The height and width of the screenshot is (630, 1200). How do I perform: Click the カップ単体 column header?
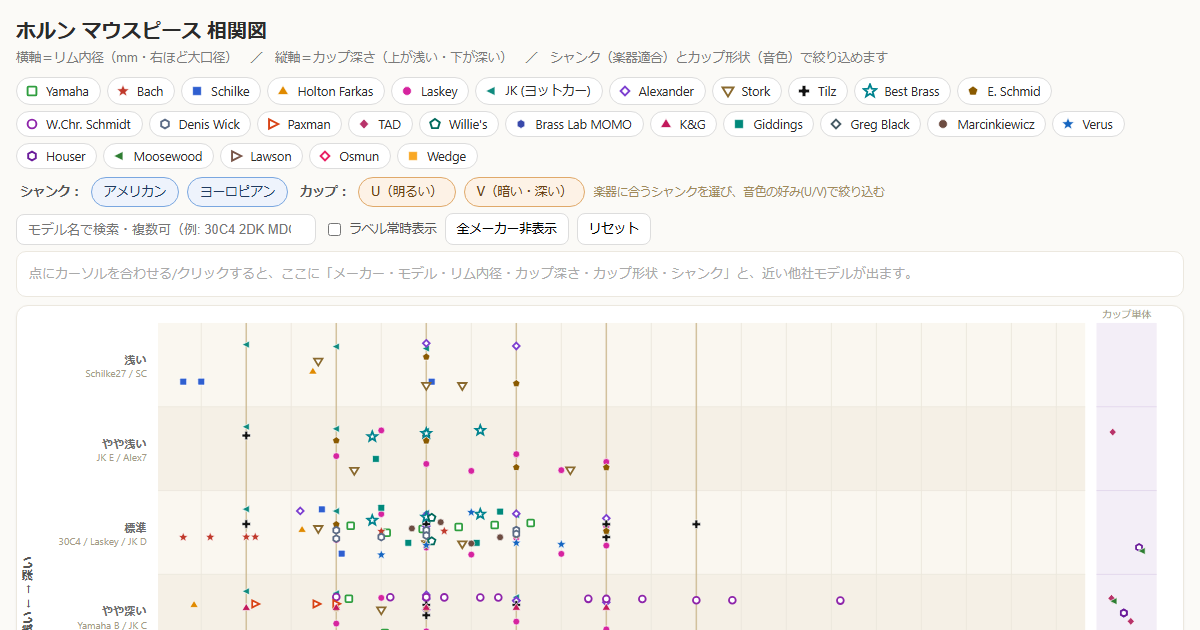point(1126,314)
